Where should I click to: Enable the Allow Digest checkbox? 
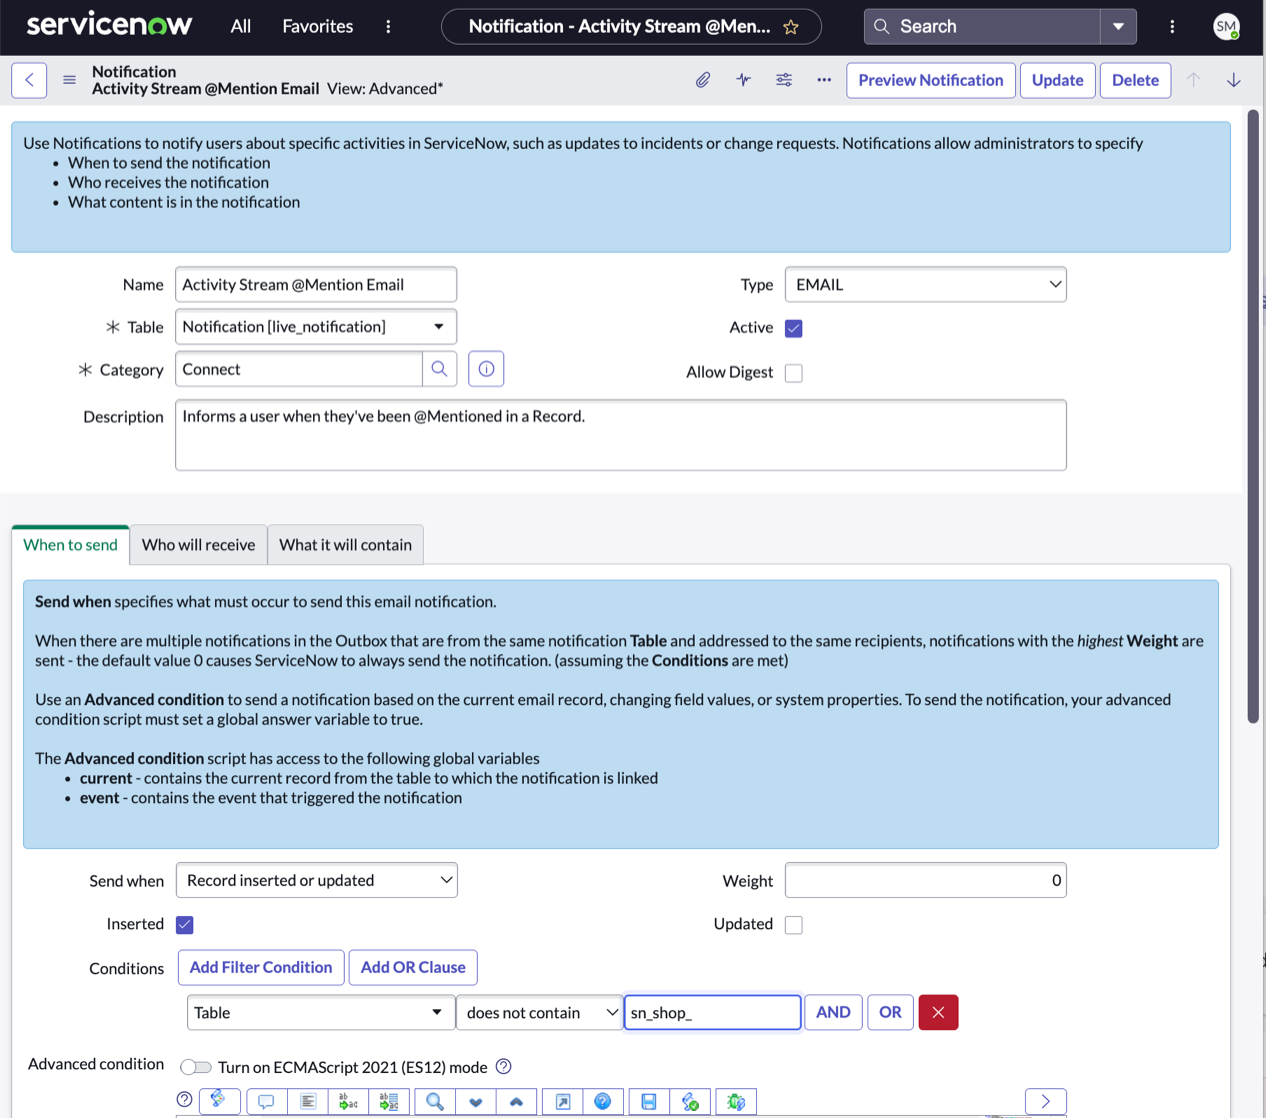coord(794,373)
